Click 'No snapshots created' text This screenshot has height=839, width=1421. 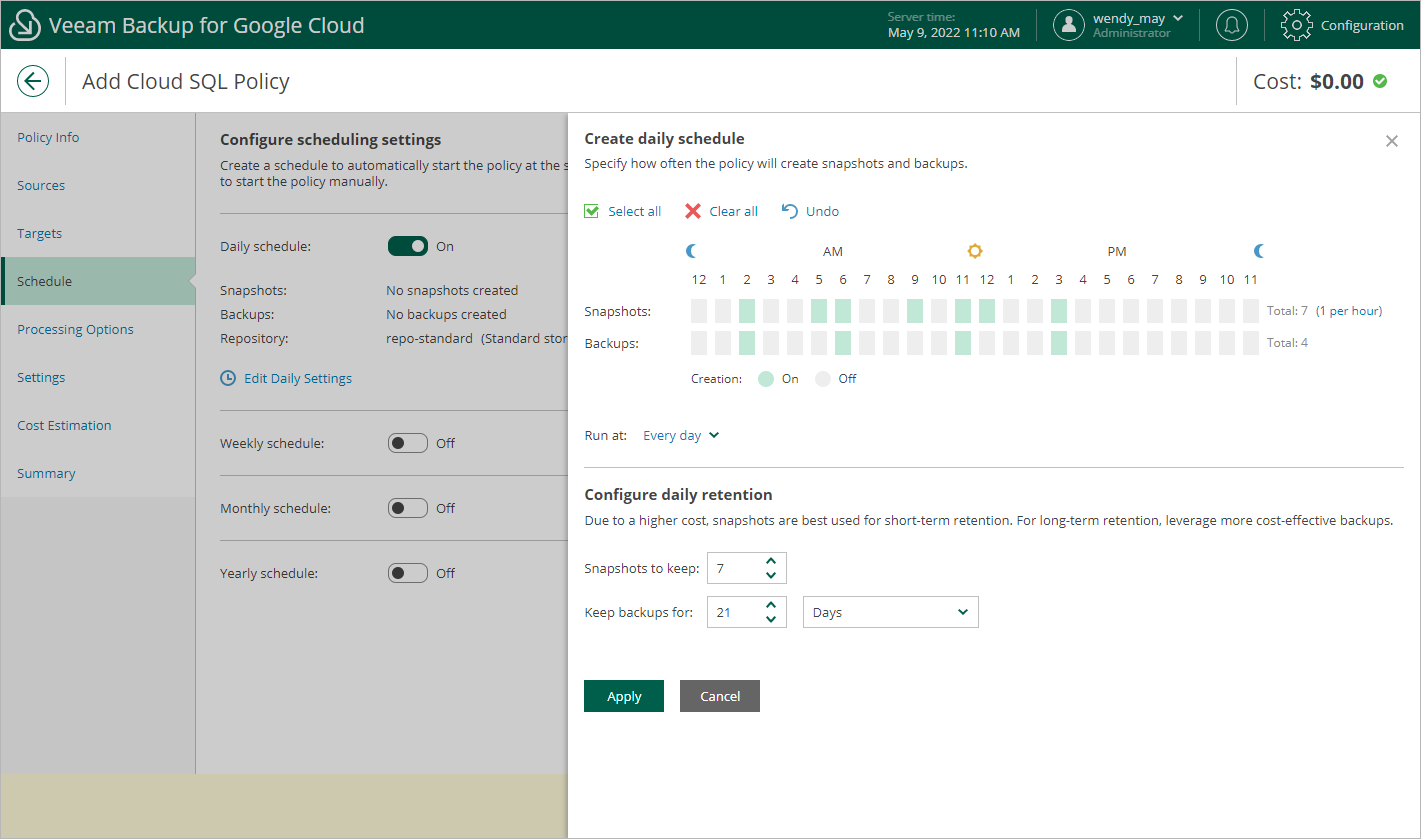click(x=452, y=290)
